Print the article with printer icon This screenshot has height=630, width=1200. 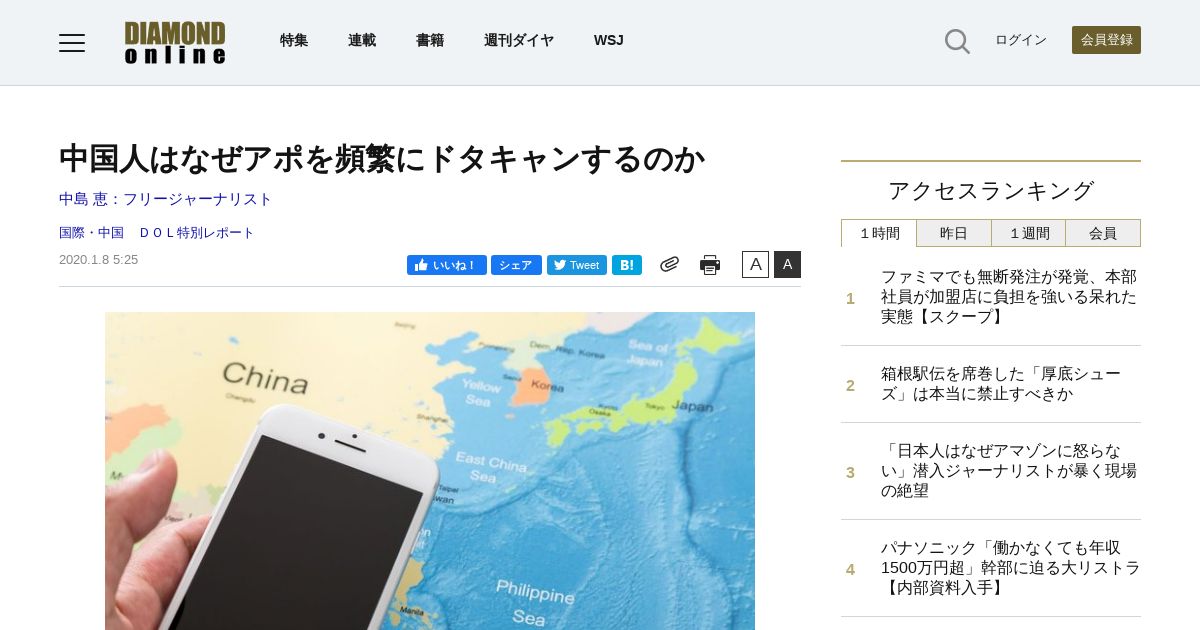click(x=710, y=265)
